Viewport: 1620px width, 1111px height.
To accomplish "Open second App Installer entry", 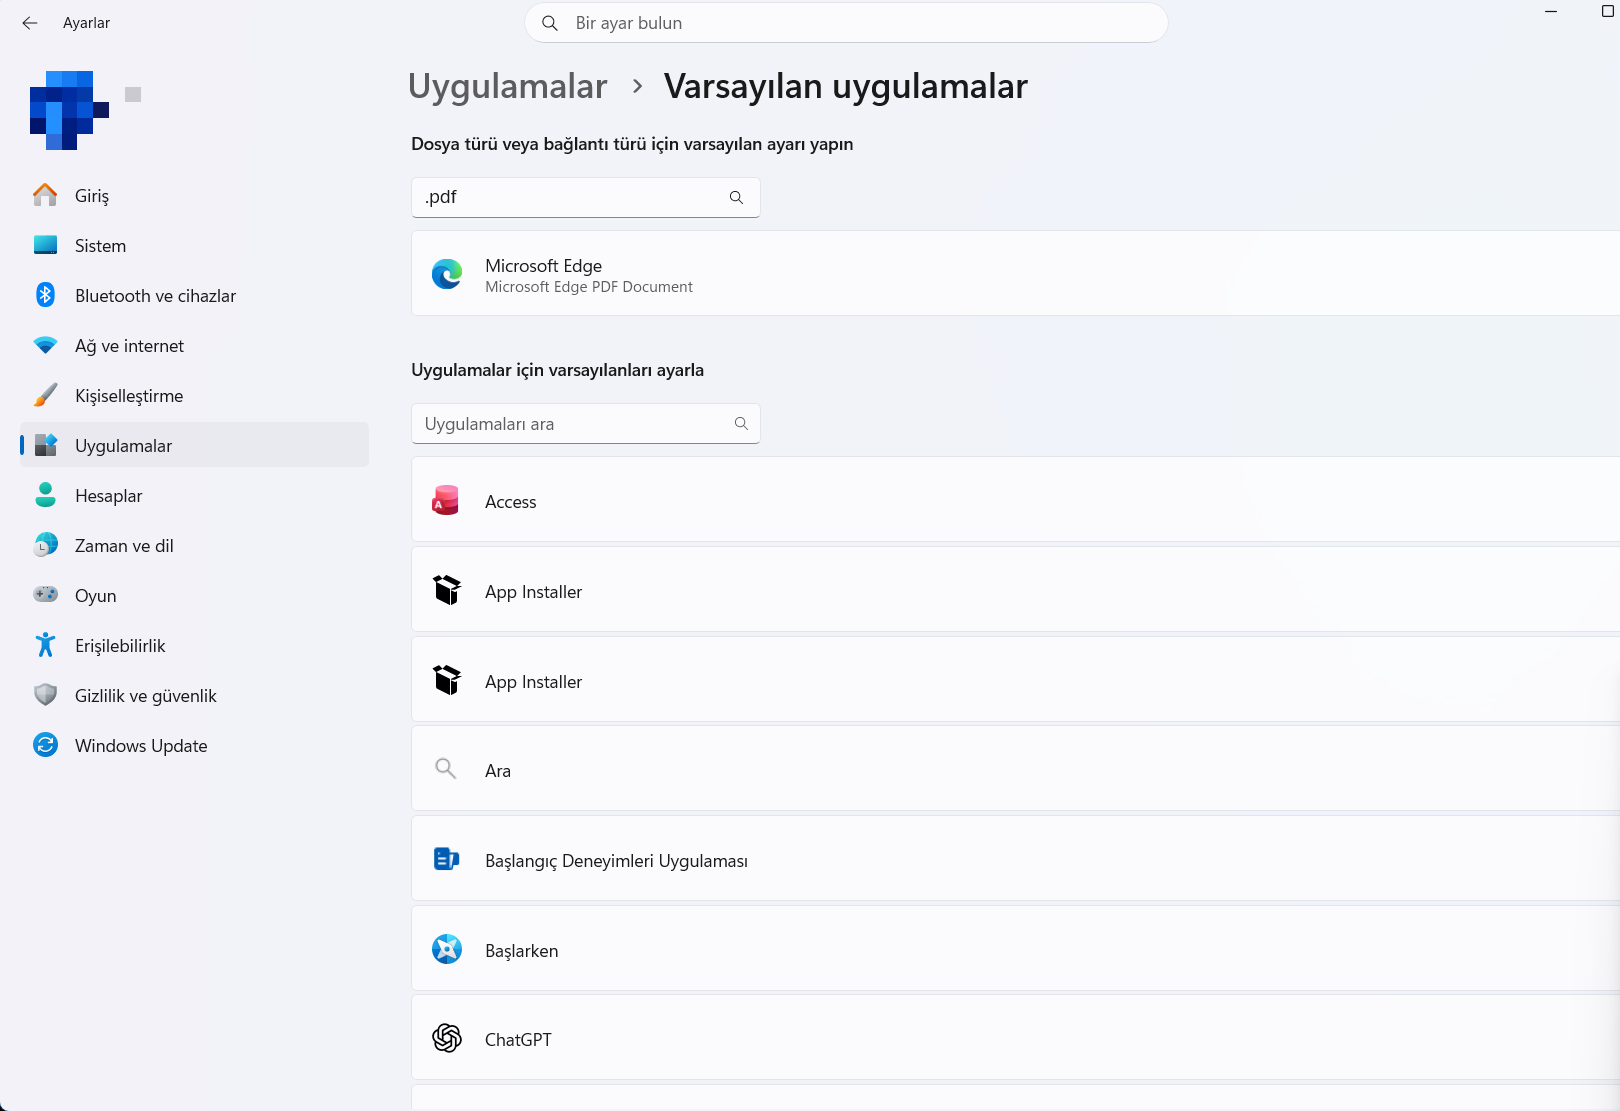I will tap(1015, 679).
